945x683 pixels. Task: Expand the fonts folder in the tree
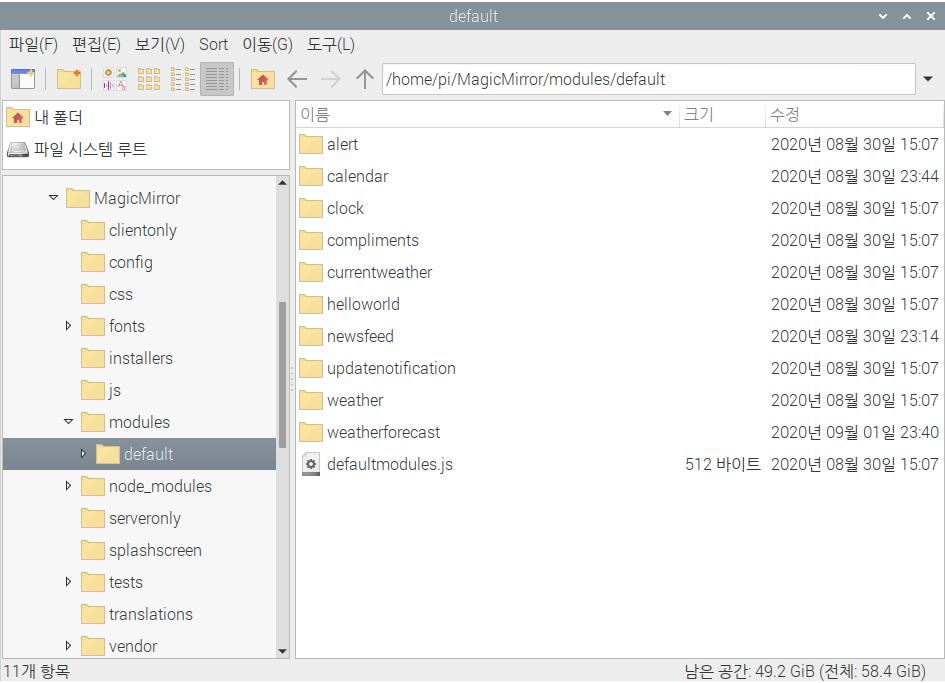coord(68,326)
